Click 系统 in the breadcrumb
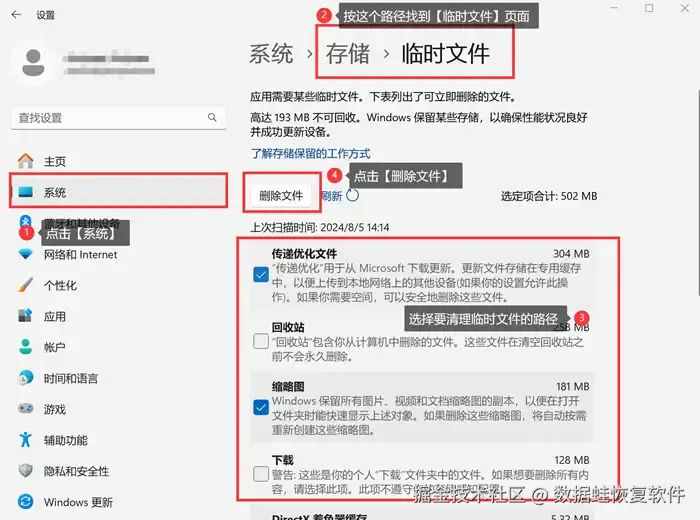The height and width of the screenshot is (520, 700). click(271, 54)
